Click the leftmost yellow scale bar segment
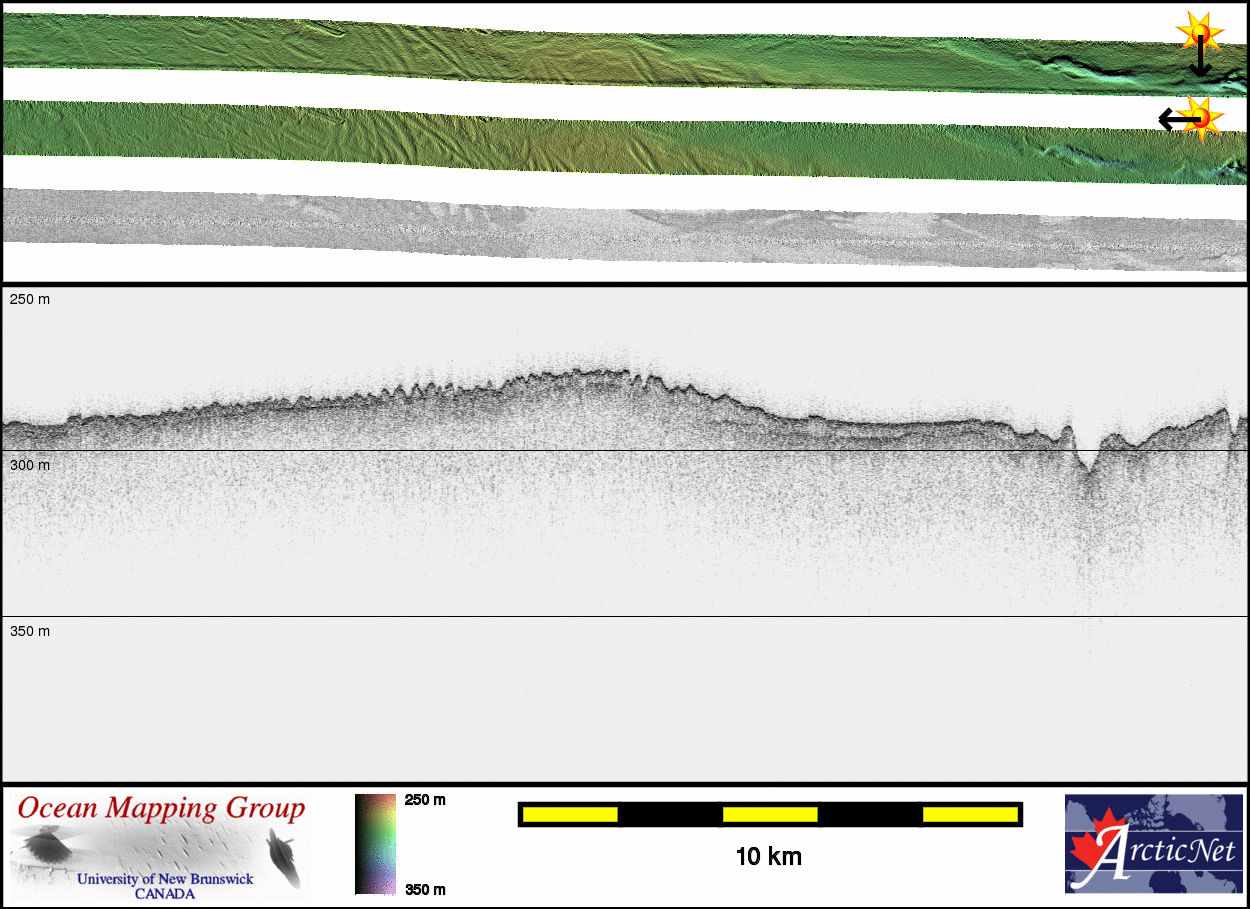 point(570,815)
